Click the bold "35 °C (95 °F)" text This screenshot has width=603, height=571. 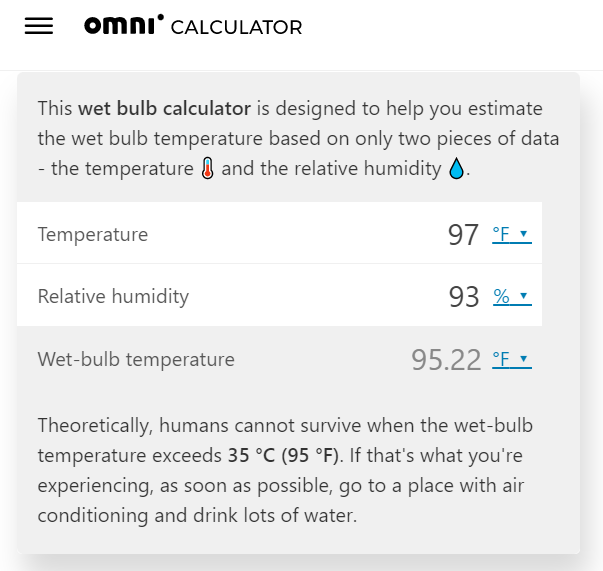point(283,456)
